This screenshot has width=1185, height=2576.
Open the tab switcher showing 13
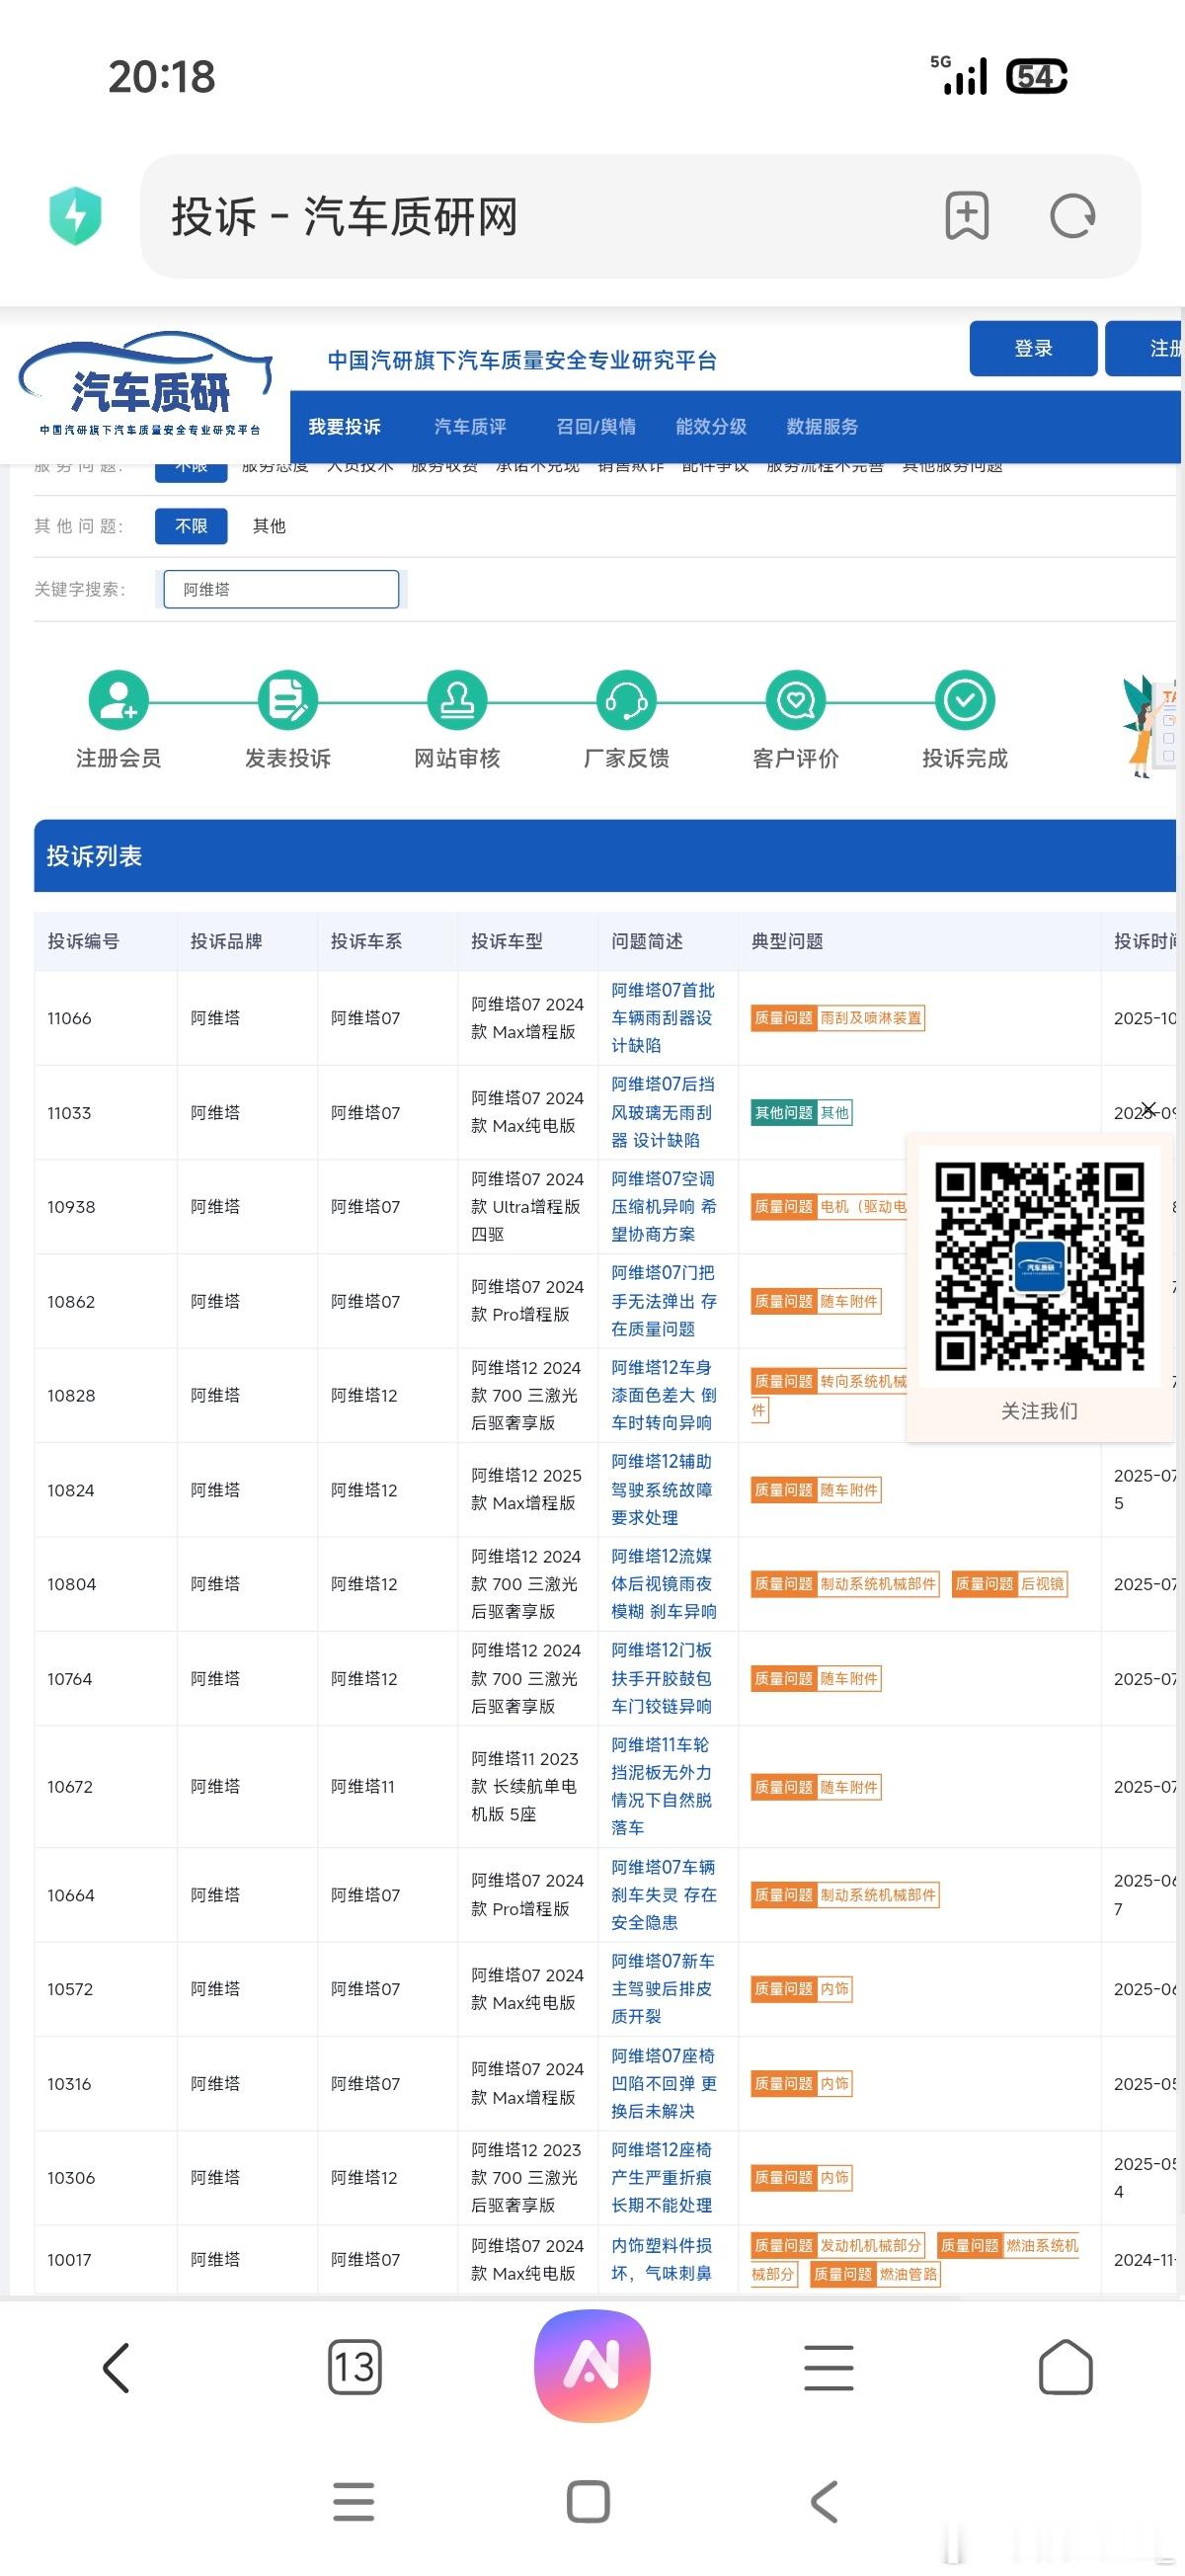point(354,2367)
